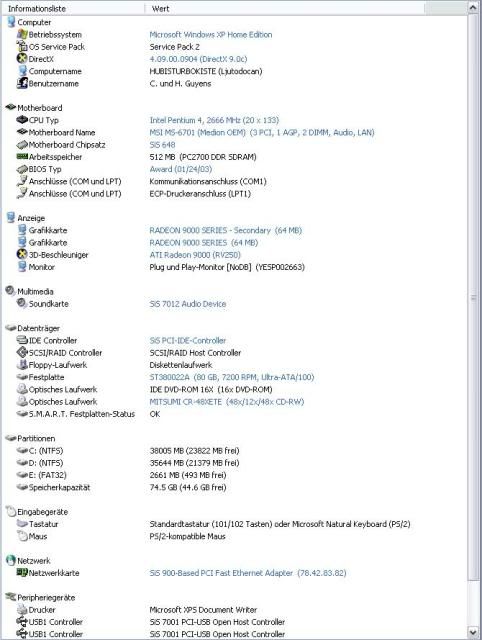Viewport: 482px width, 640px height.
Task: Click the Computer category icon
Action: click(11, 22)
